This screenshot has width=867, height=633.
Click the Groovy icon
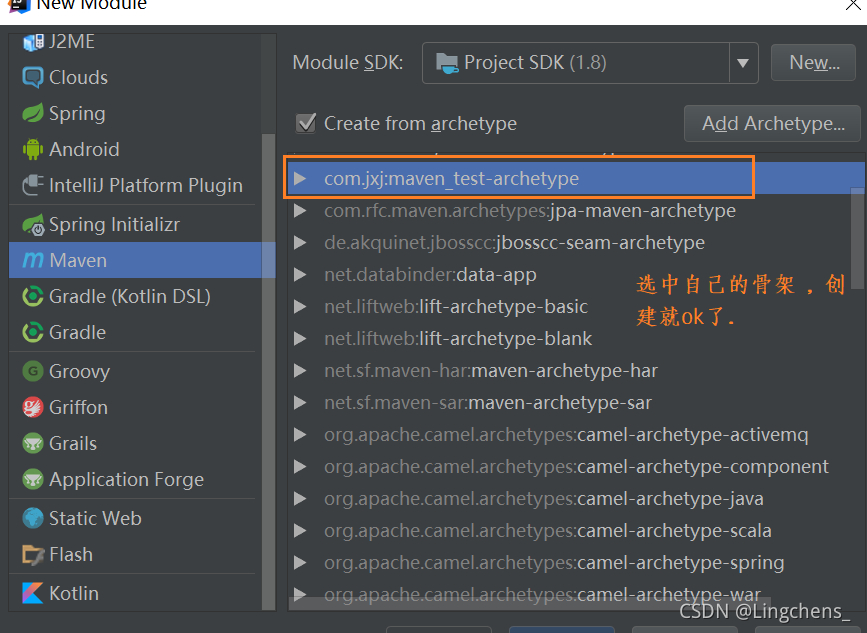pyautogui.click(x=33, y=371)
